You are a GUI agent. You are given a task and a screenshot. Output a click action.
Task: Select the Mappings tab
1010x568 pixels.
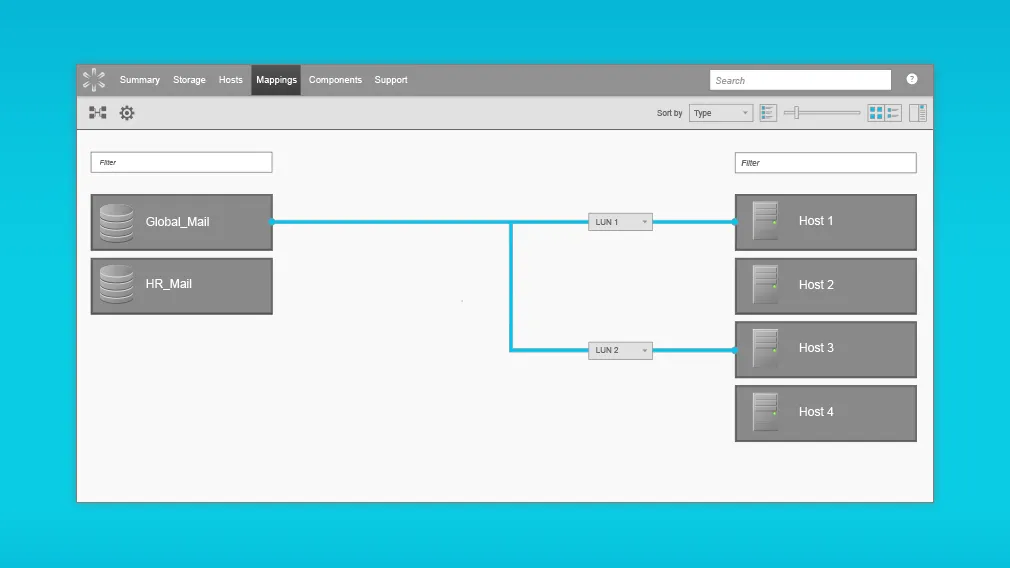point(276,80)
